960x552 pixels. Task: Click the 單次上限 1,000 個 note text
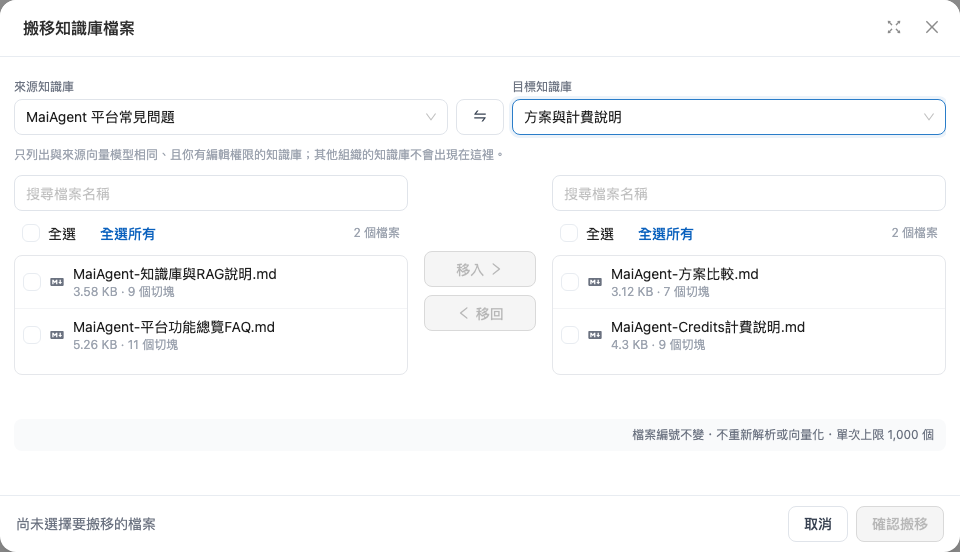click(x=885, y=435)
